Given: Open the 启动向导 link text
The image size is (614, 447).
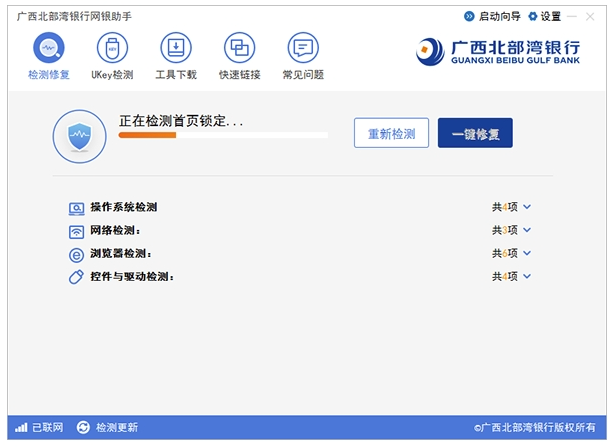Looking at the screenshot, I should click(x=500, y=16).
